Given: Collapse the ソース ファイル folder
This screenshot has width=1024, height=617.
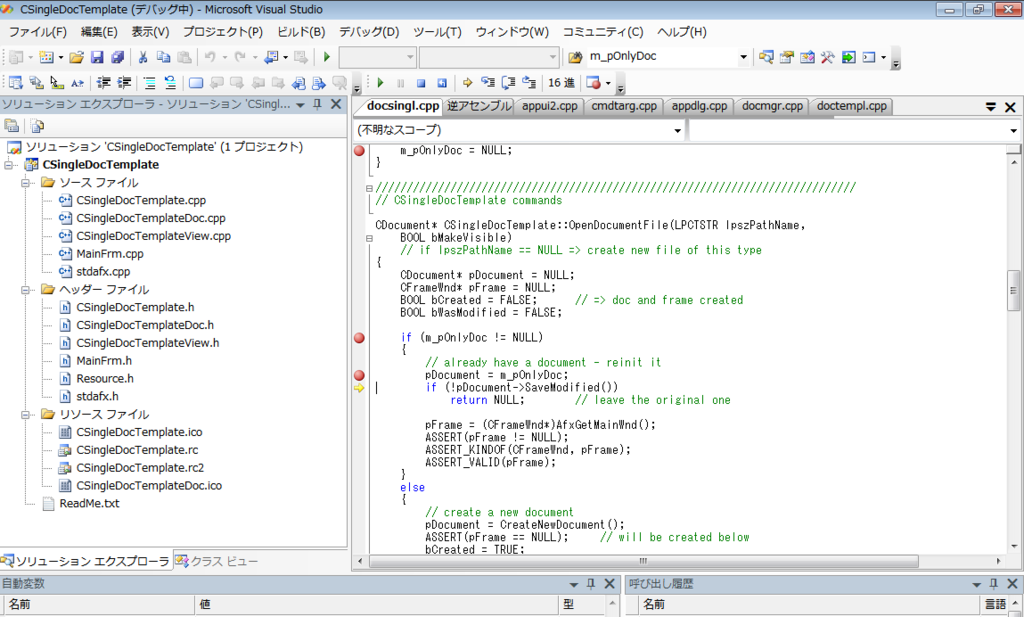Looking at the screenshot, I should tap(25, 183).
